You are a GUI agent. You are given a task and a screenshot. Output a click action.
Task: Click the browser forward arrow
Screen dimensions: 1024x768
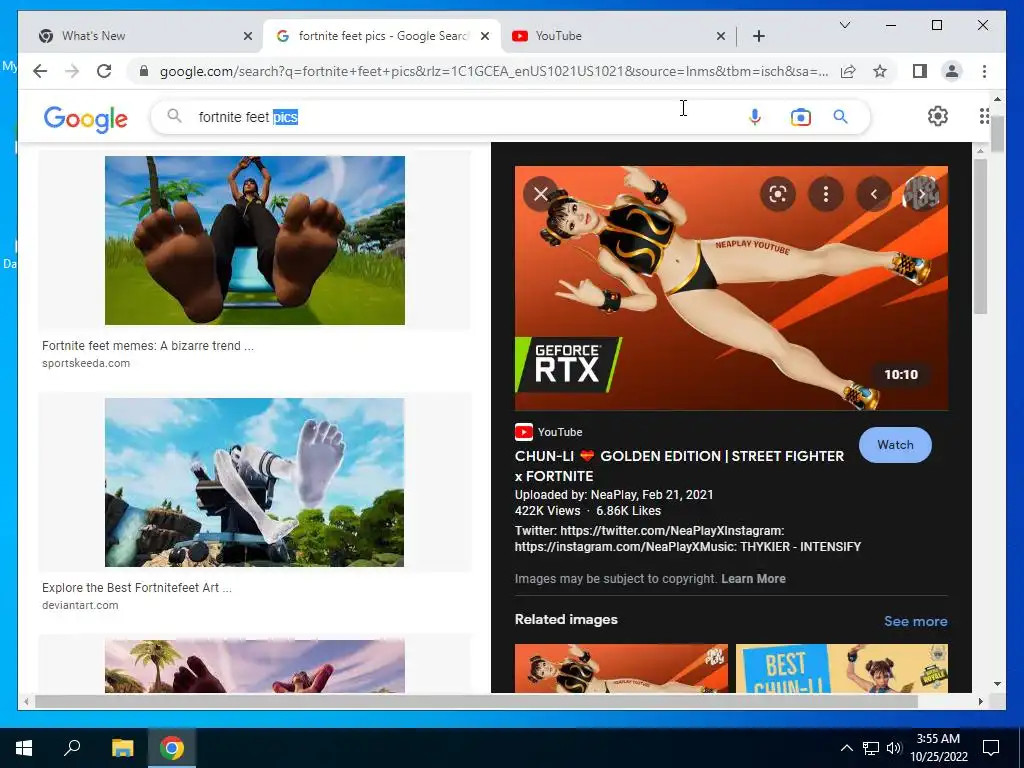tap(72, 71)
